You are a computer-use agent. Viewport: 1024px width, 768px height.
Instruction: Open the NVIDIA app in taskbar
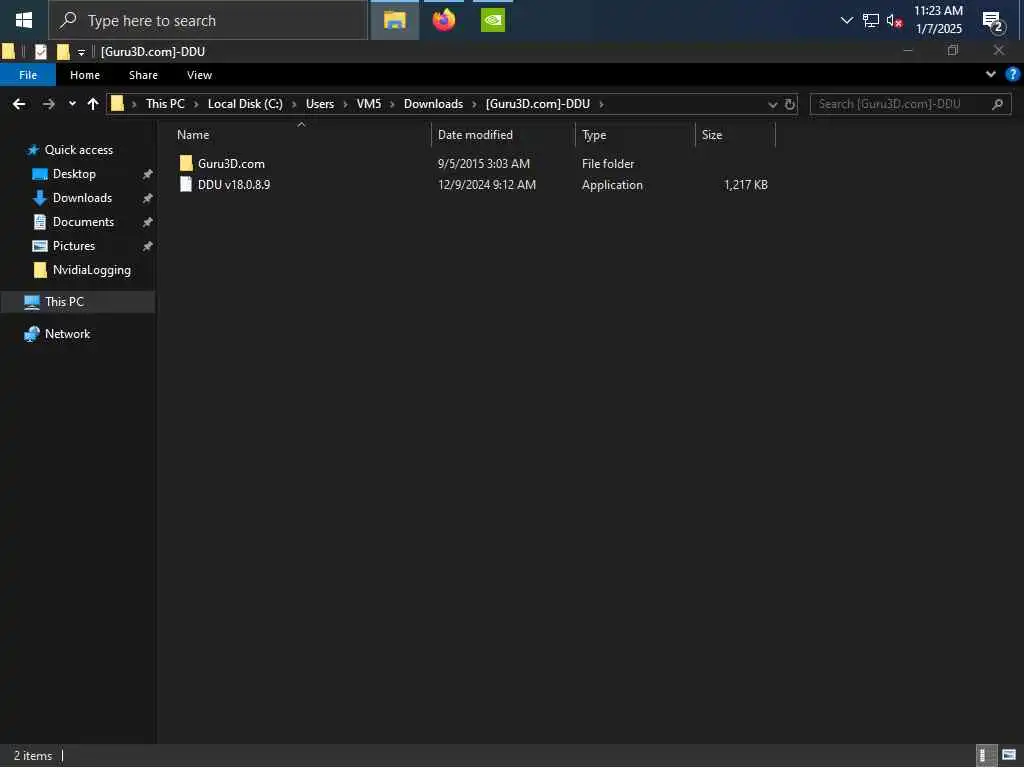492,20
